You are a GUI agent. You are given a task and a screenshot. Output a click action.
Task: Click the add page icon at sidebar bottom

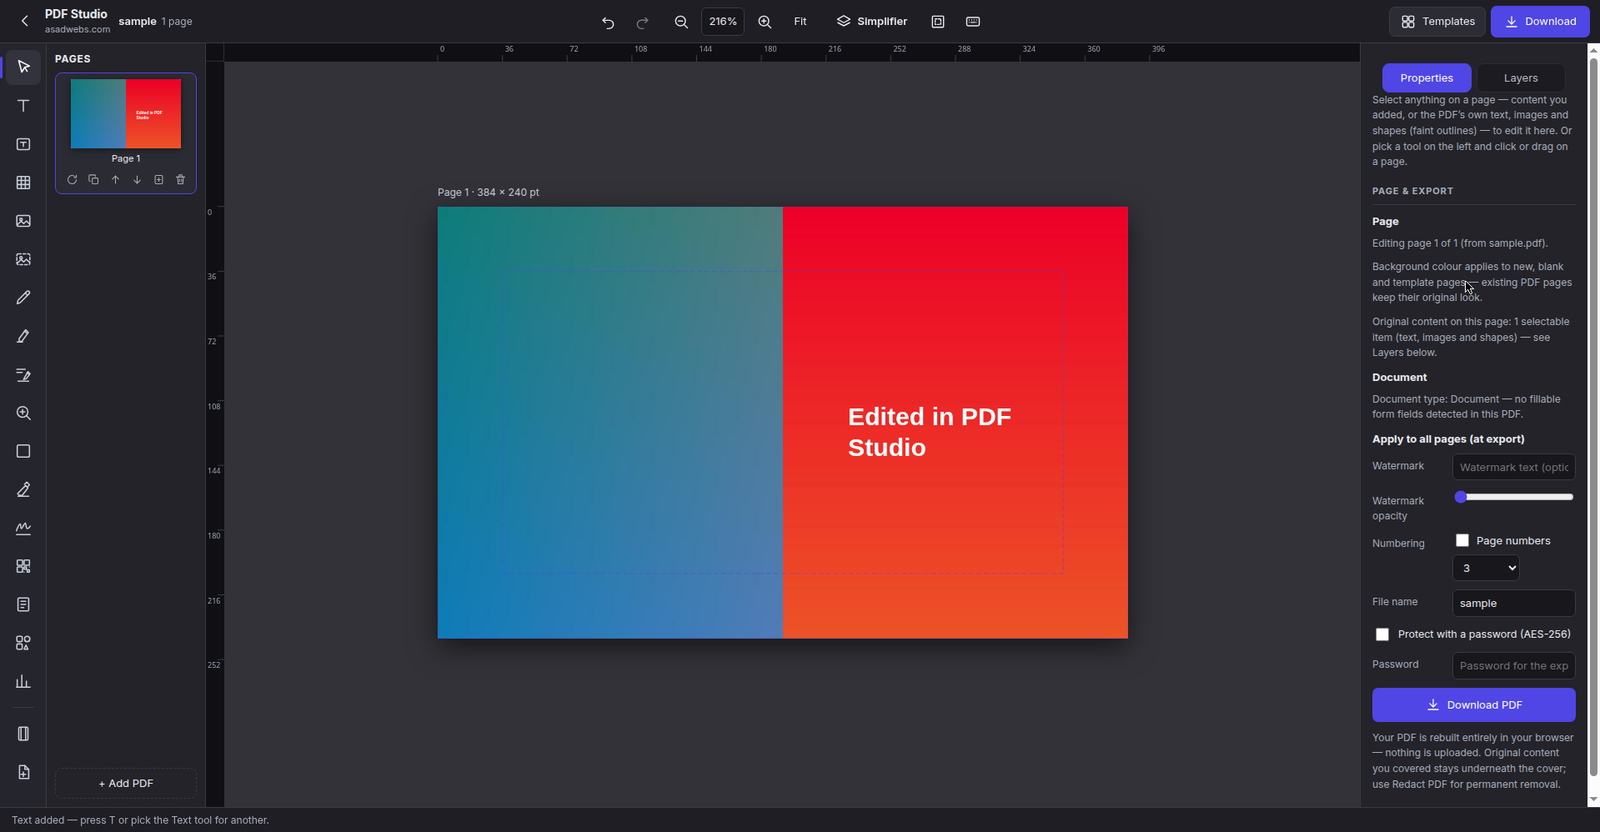[x=23, y=772]
